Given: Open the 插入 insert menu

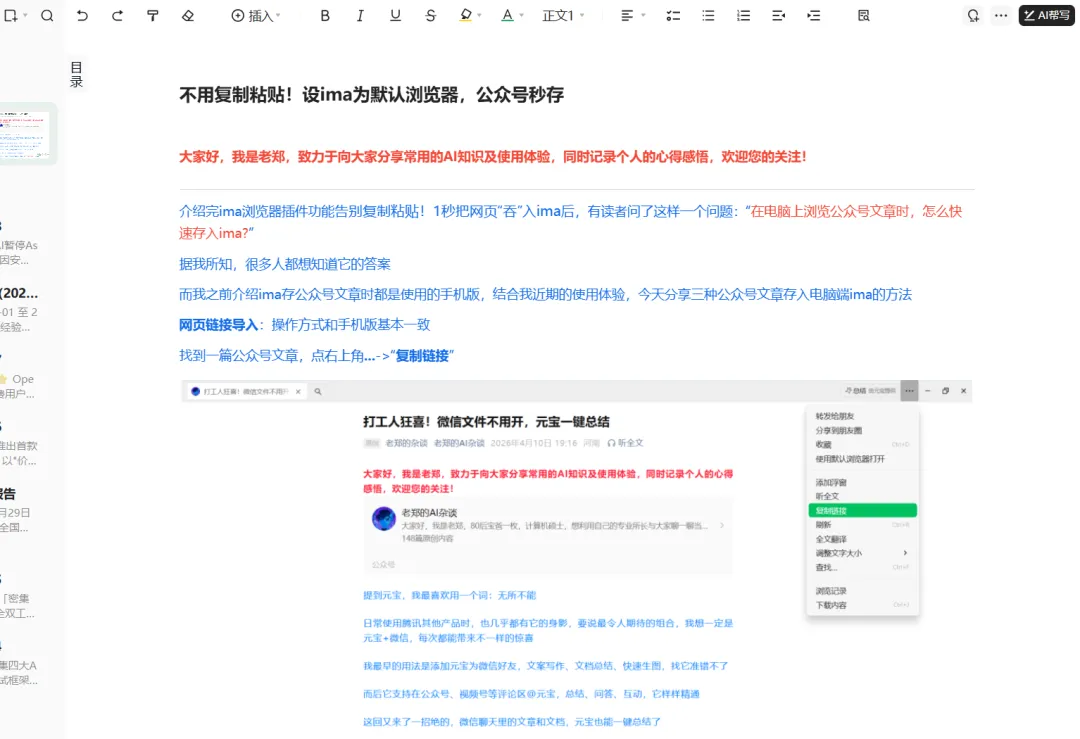Looking at the screenshot, I should coord(256,15).
